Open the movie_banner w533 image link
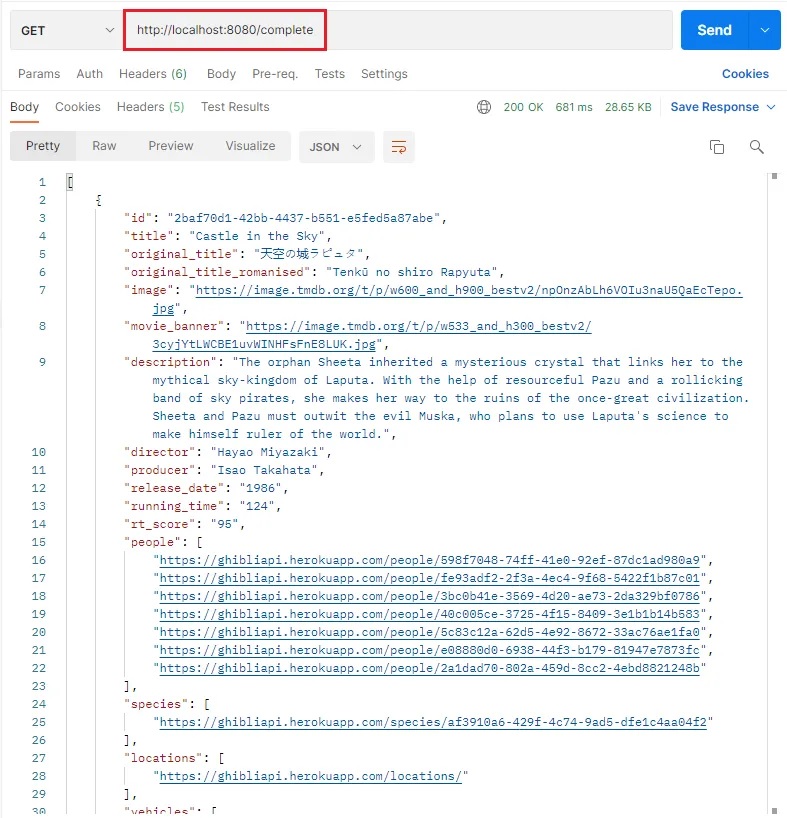 418,326
